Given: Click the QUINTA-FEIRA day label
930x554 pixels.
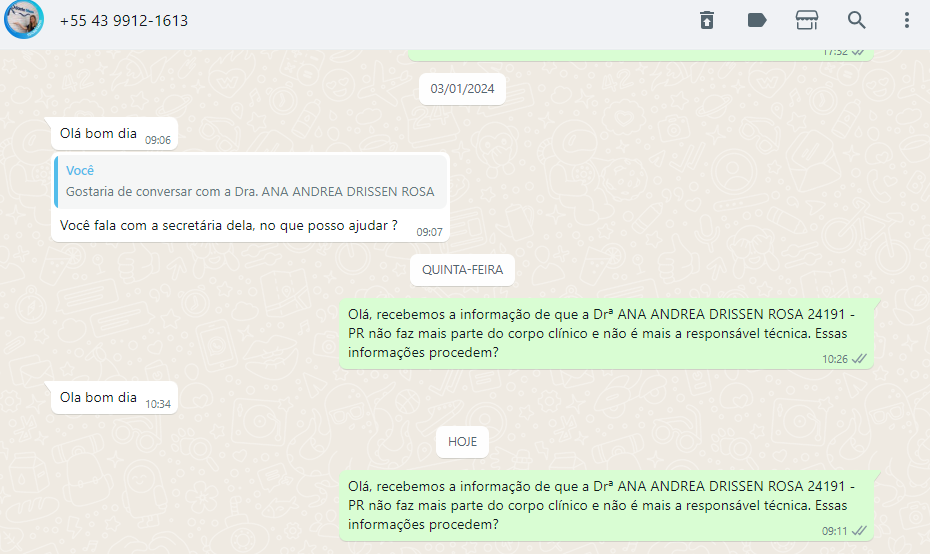Looking at the screenshot, I should pyautogui.click(x=462, y=270).
